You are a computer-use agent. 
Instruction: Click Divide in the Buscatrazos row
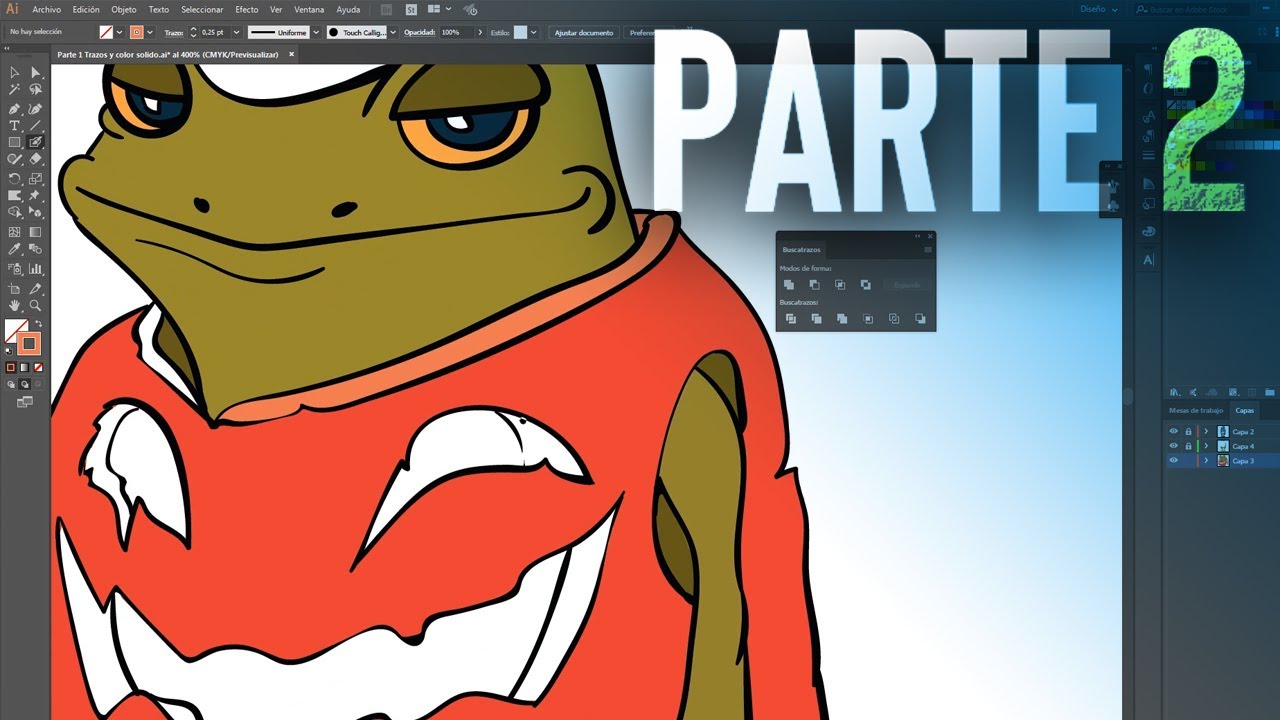click(x=790, y=319)
